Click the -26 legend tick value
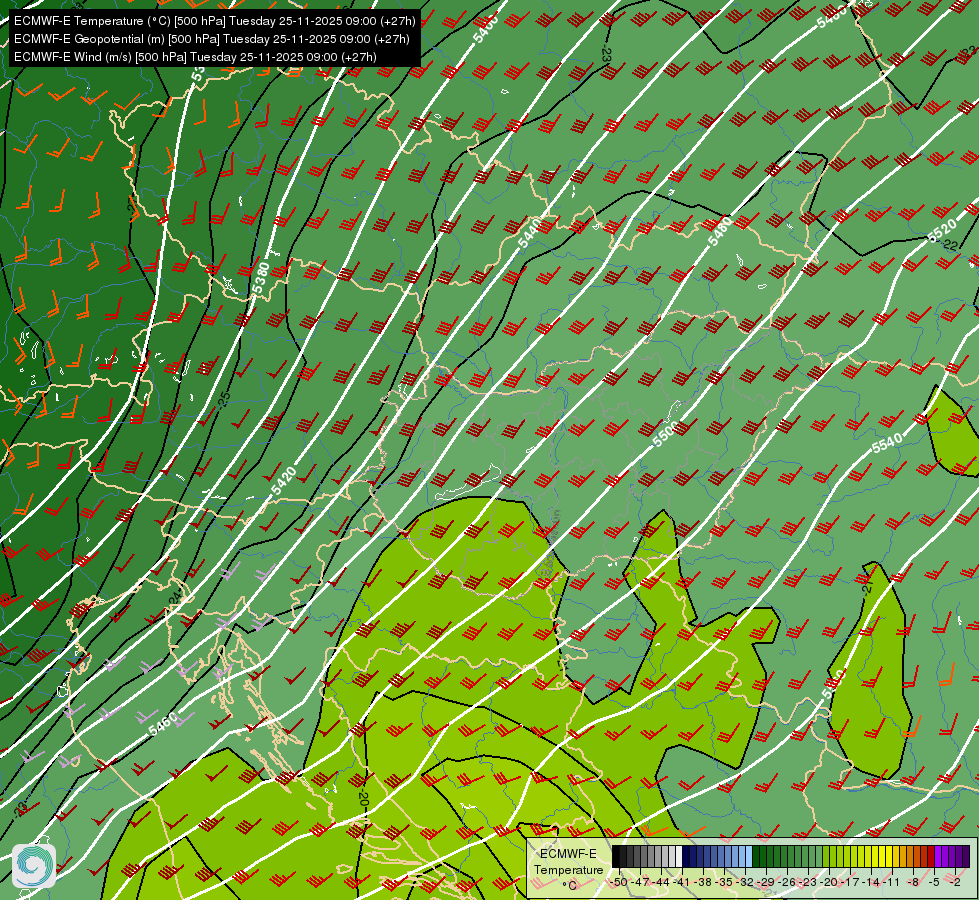 tap(787, 882)
